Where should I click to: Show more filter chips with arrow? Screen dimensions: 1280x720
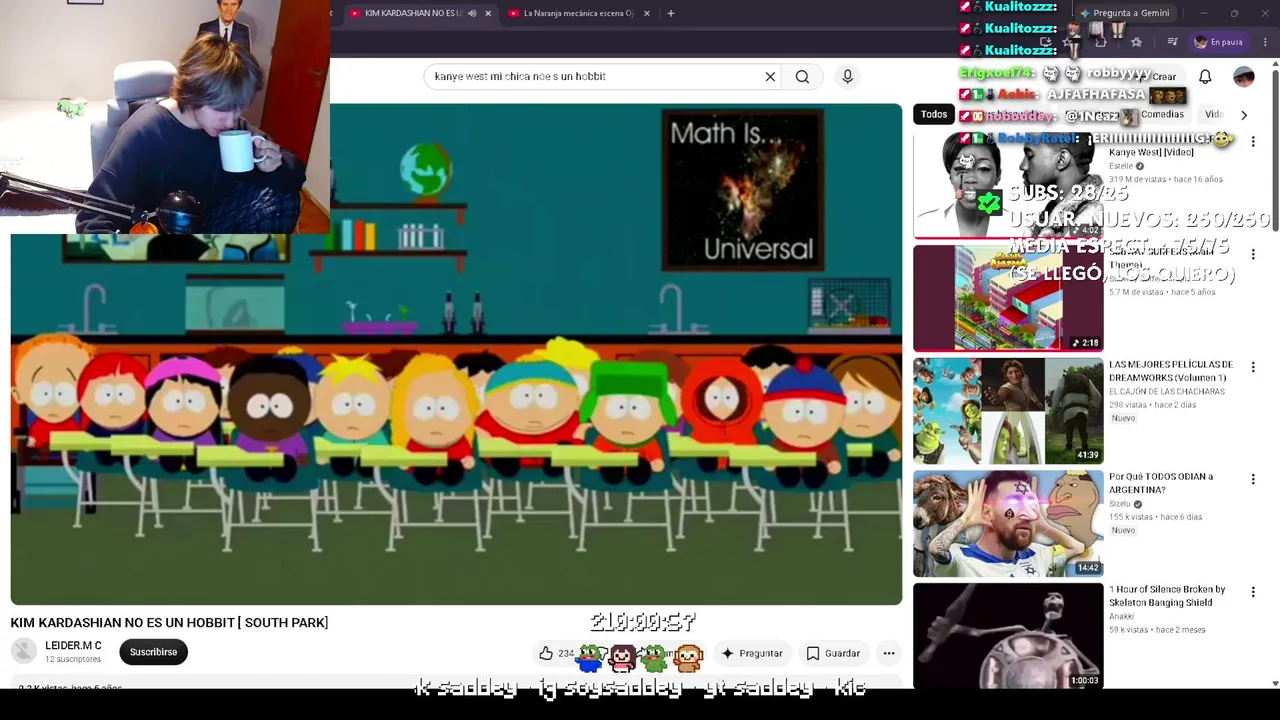click(1244, 115)
